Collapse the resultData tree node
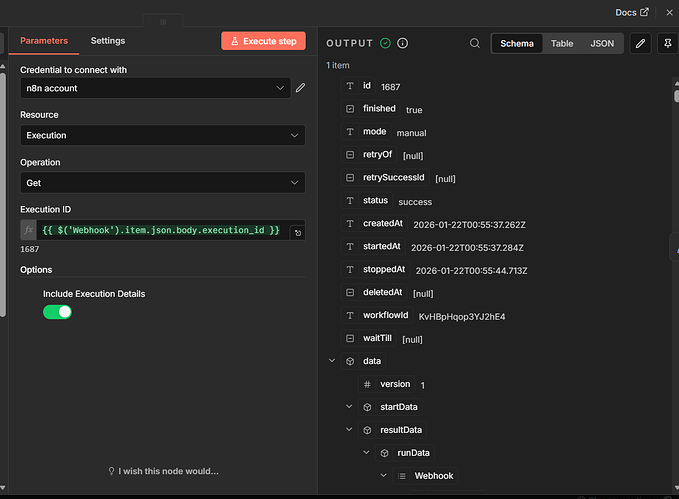The width and height of the screenshot is (679, 499). pyautogui.click(x=349, y=430)
